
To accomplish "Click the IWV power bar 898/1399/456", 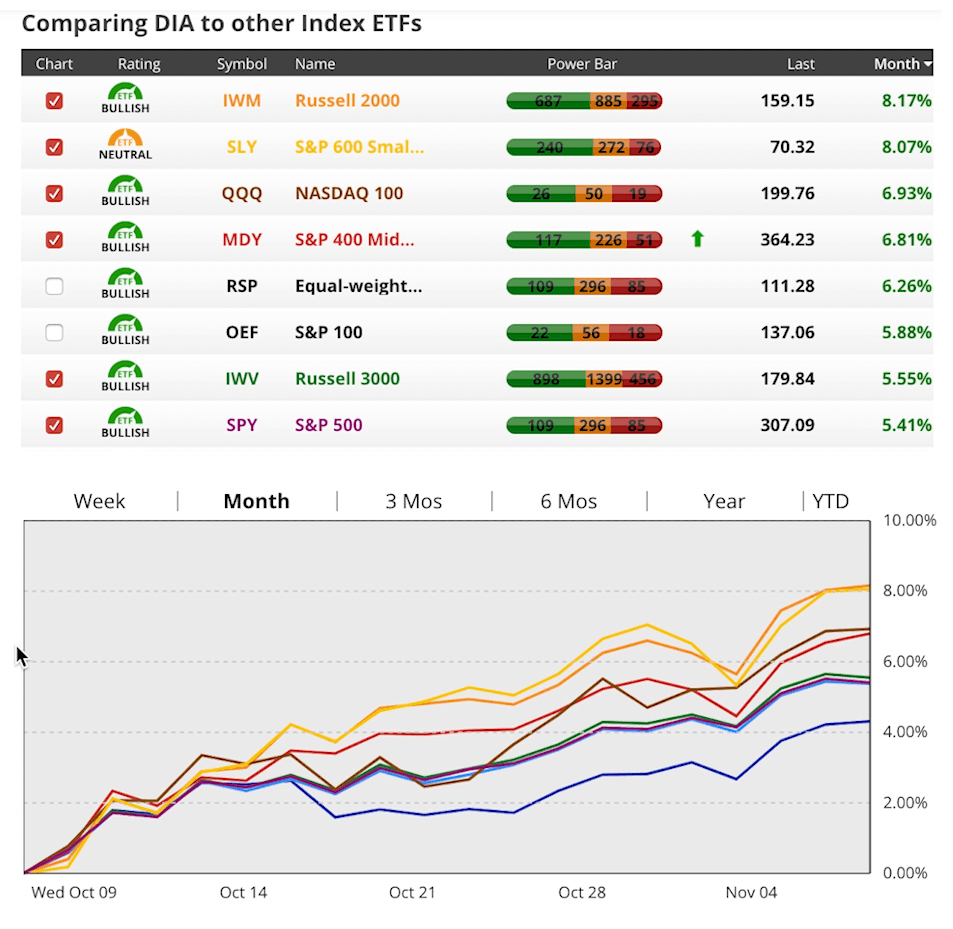I will coord(584,379).
